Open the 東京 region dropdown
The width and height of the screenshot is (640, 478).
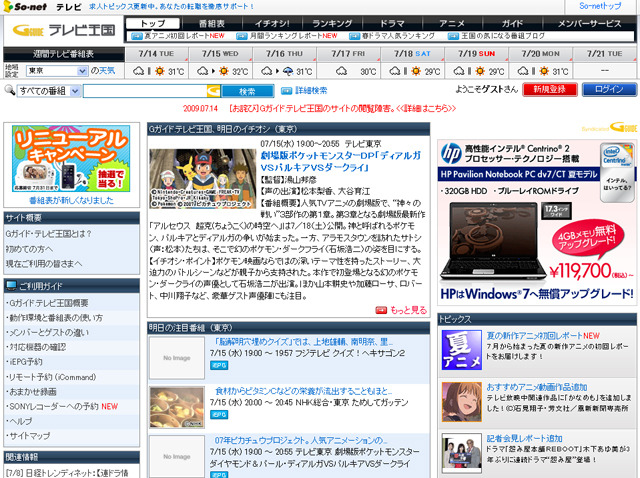click(x=57, y=71)
